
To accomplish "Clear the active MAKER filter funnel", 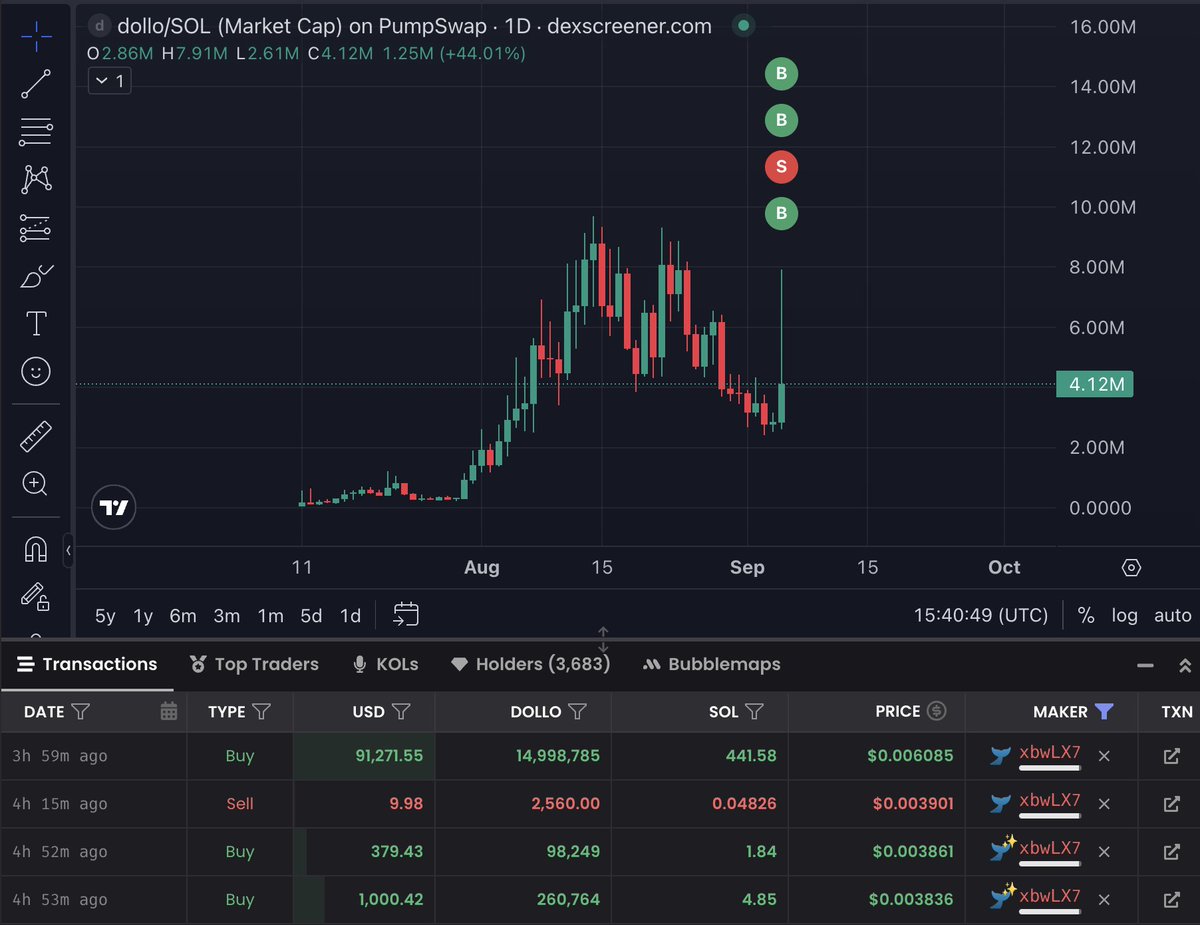I will click(1104, 712).
